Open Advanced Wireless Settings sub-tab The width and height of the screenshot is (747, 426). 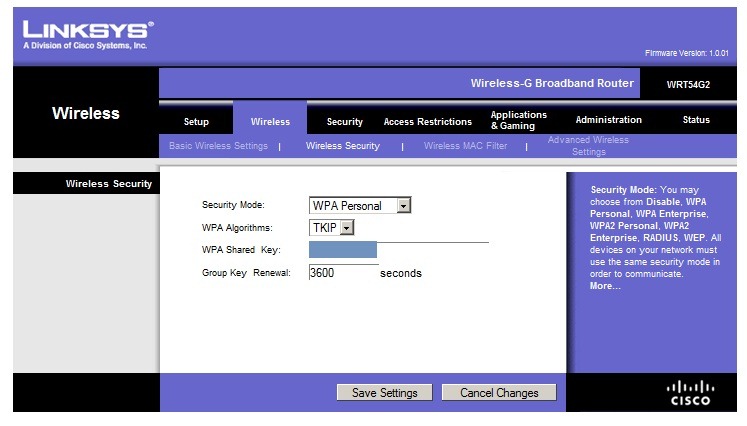tap(588, 146)
